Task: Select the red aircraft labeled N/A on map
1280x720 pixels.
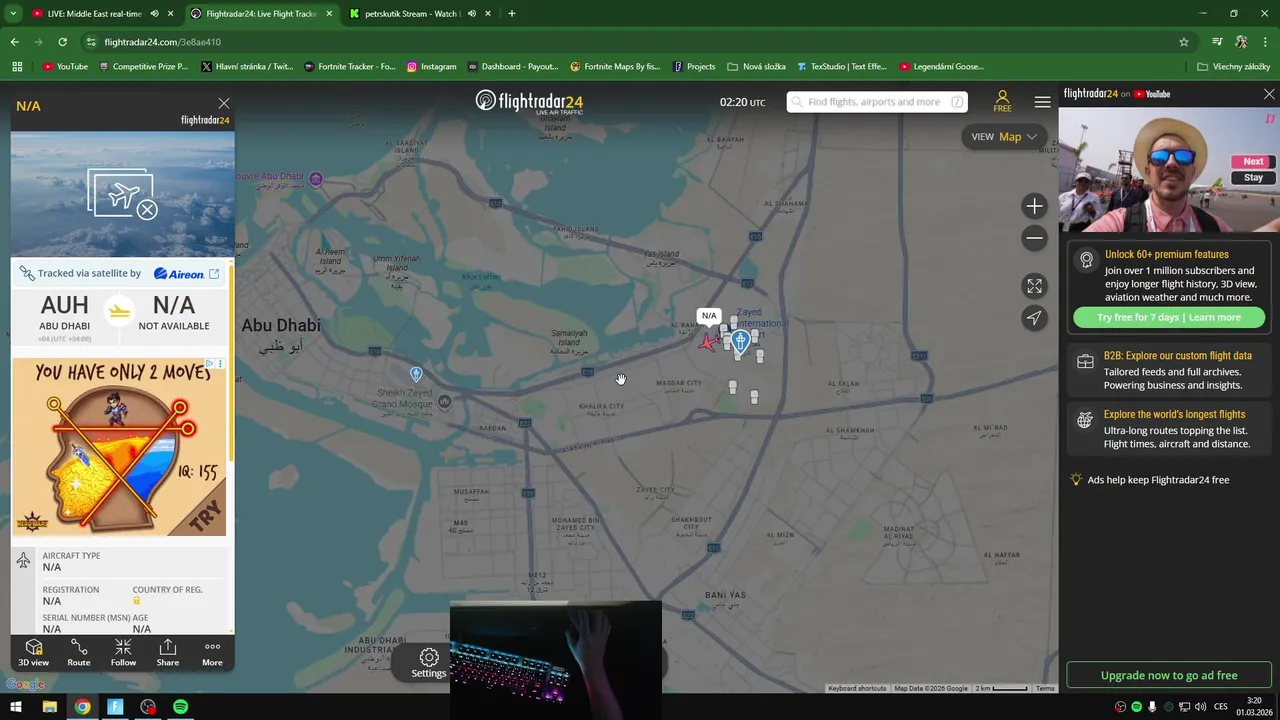Action: [708, 342]
